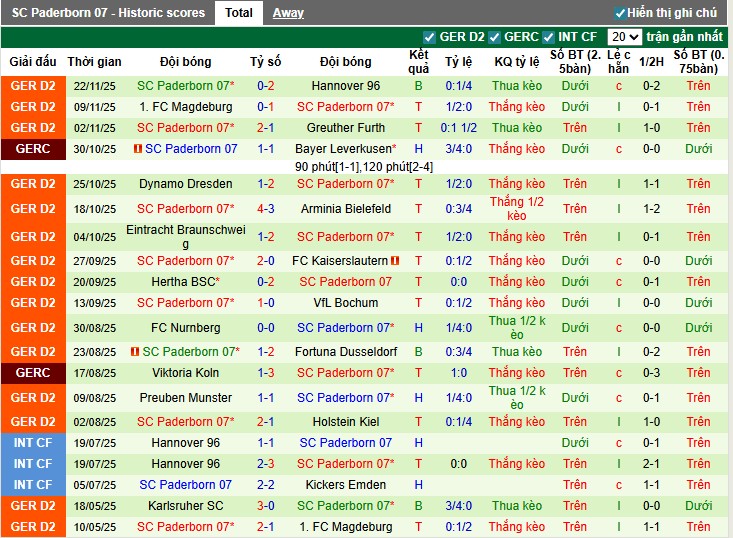Click the 1/2H column header
Viewport: 733px width, 538px height.
click(x=651, y=62)
